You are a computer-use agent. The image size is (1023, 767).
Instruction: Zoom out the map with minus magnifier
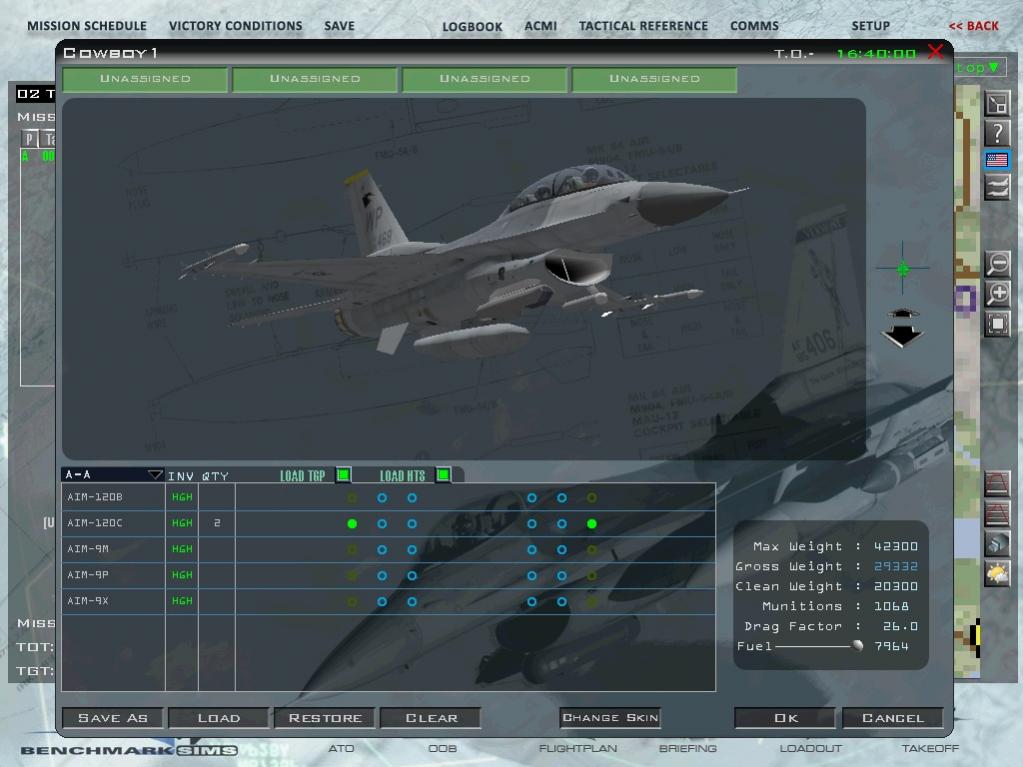(x=998, y=264)
